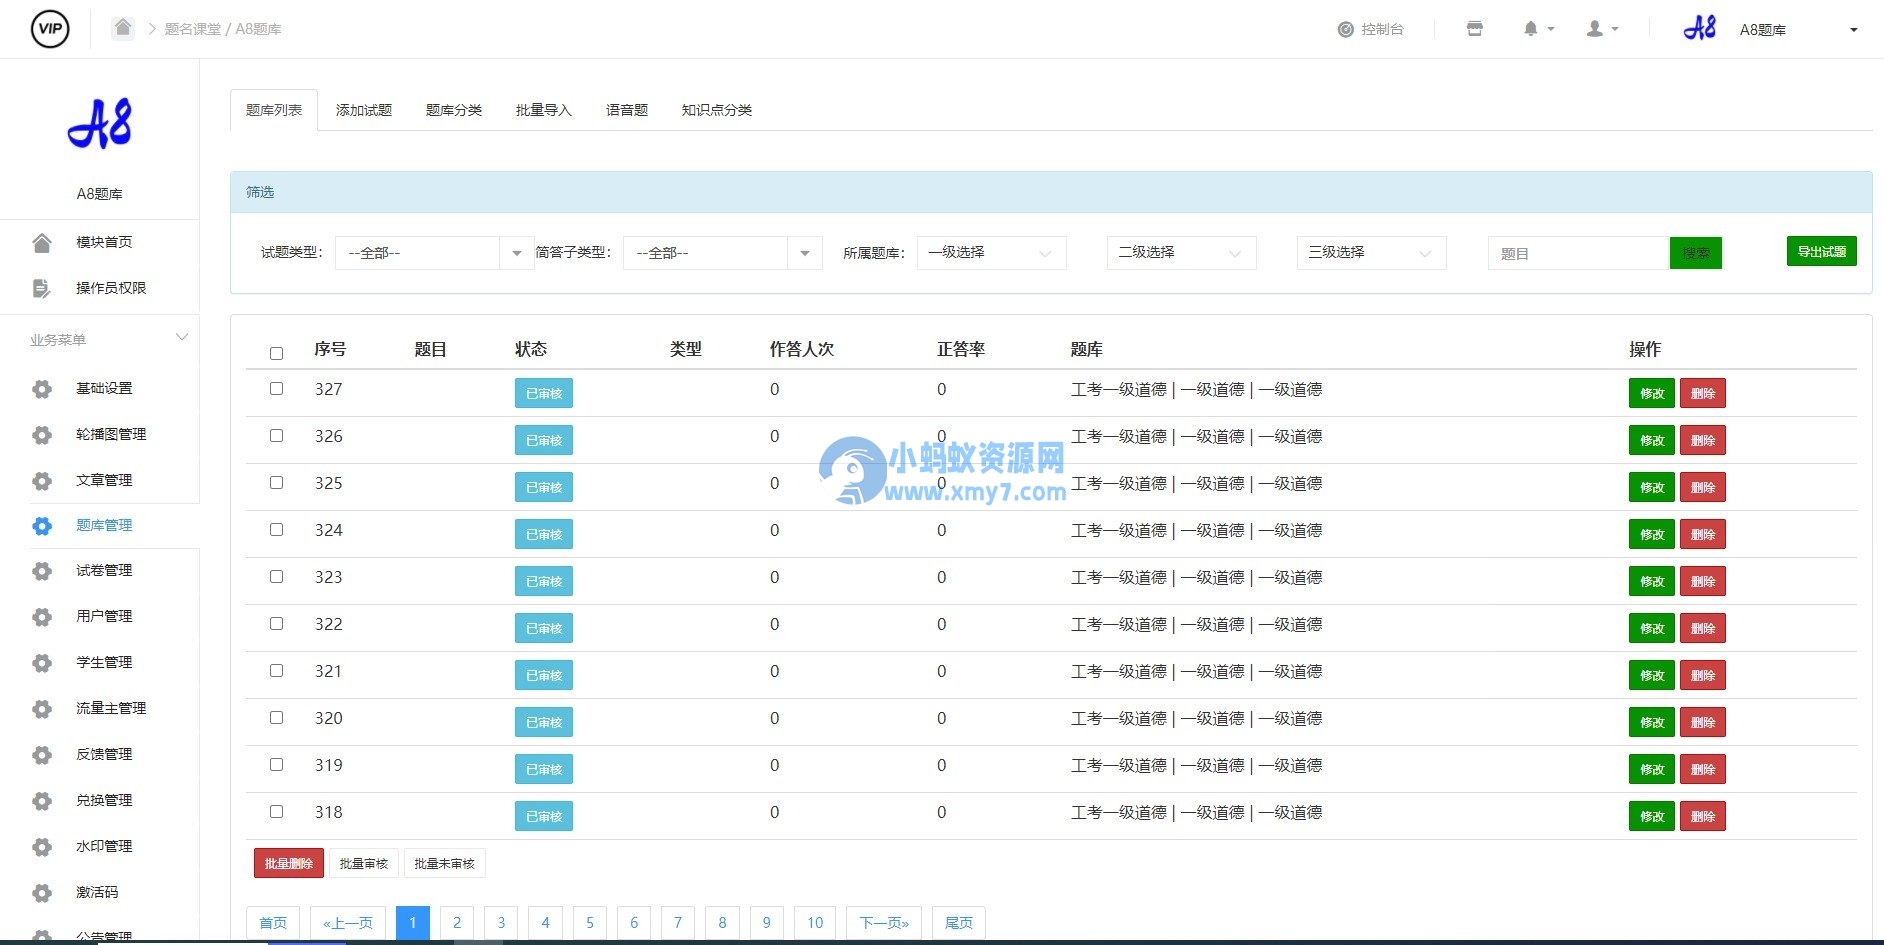Check the select-all checkbox in the header
The width and height of the screenshot is (1884, 945).
point(276,353)
